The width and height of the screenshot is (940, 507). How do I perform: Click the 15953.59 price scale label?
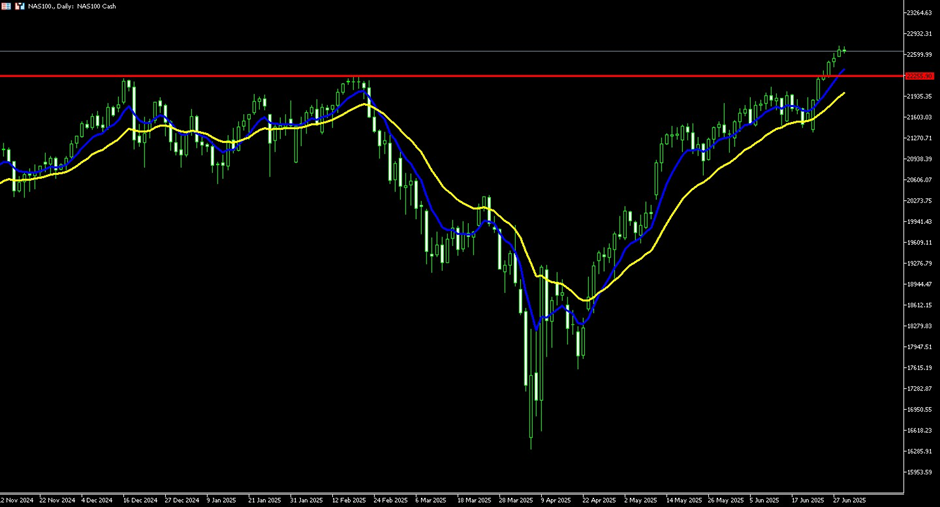pyautogui.click(x=919, y=472)
